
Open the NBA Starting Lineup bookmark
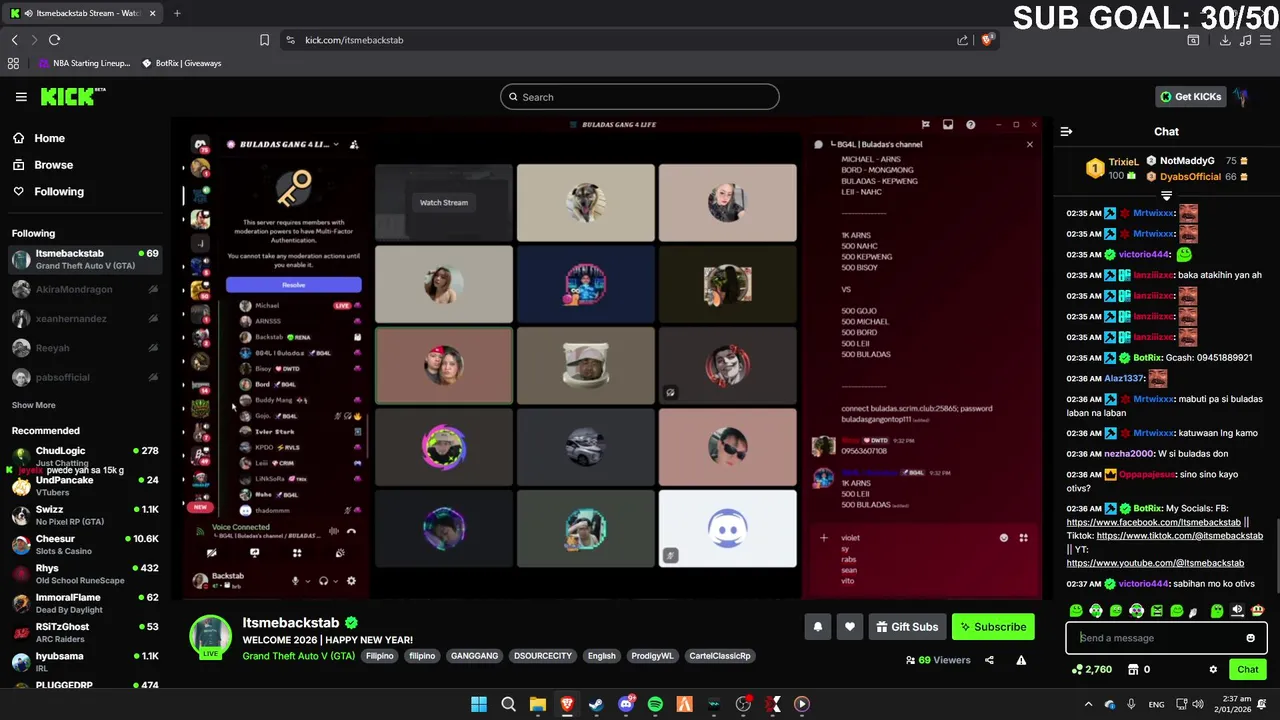click(x=84, y=63)
